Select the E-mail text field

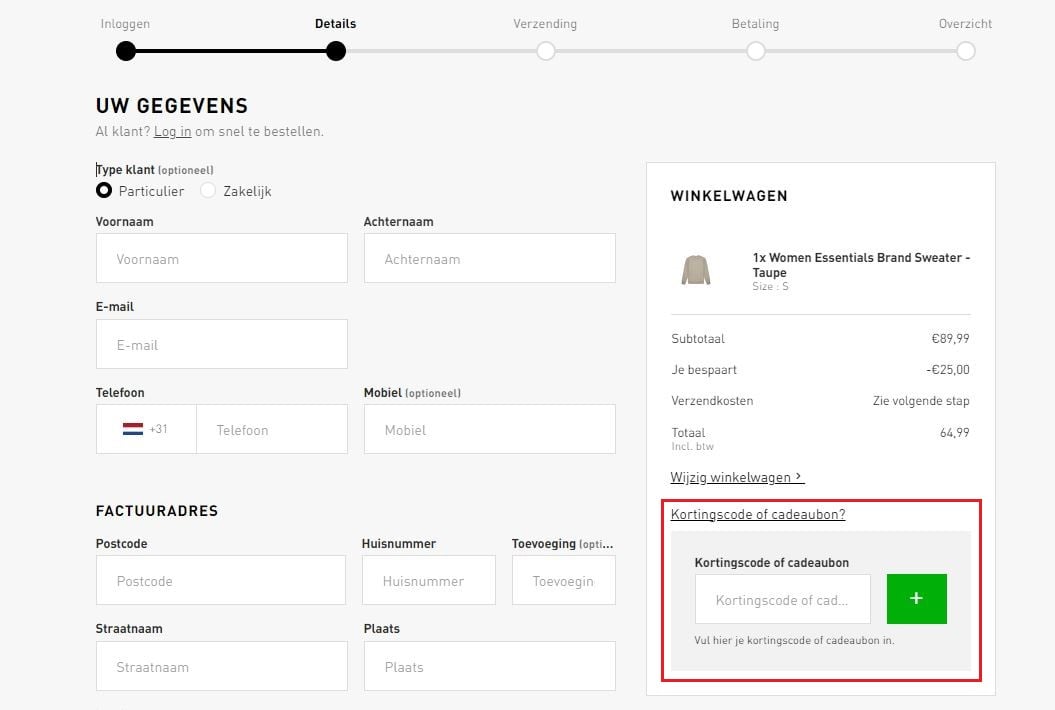point(222,345)
